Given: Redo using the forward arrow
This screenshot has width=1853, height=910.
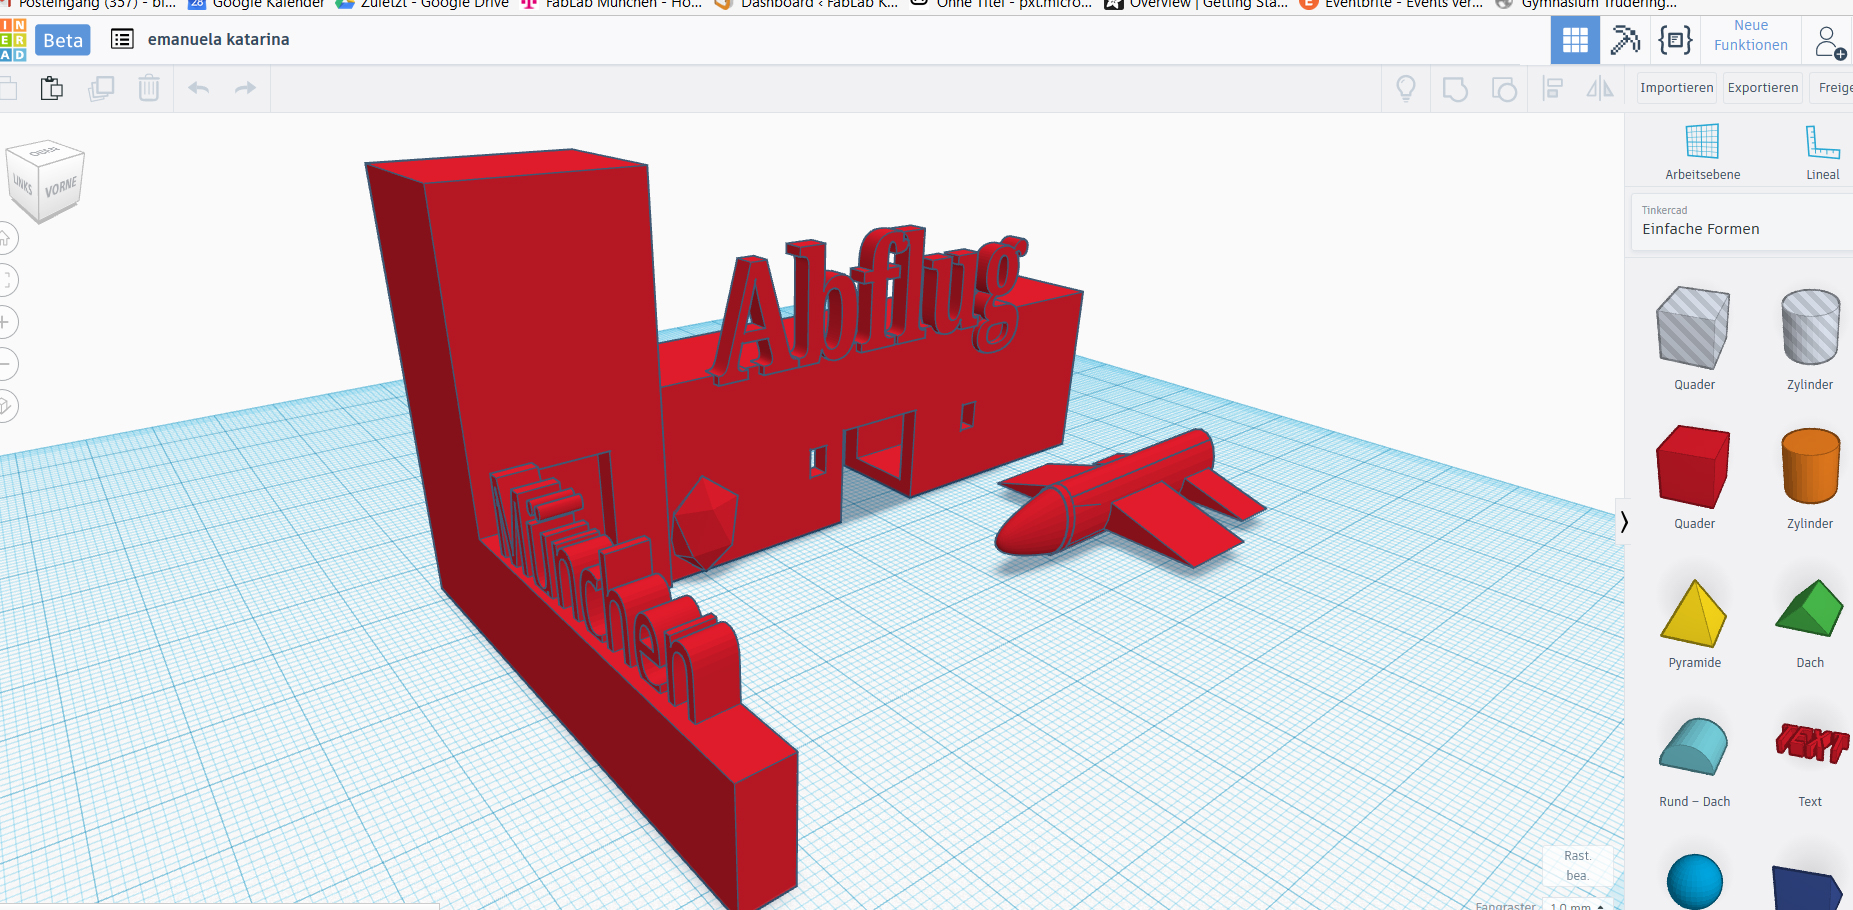Looking at the screenshot, I should click(x=245, y=89).
